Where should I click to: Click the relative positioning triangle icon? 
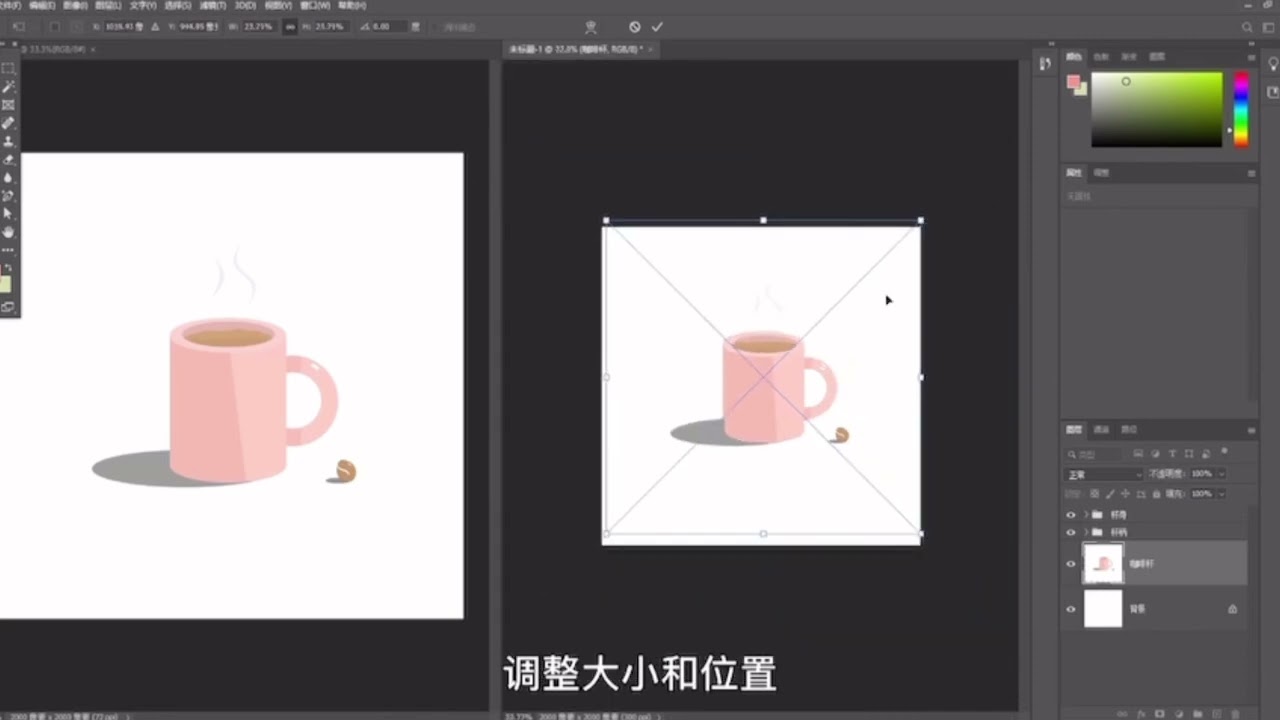[x=155, y=27]
